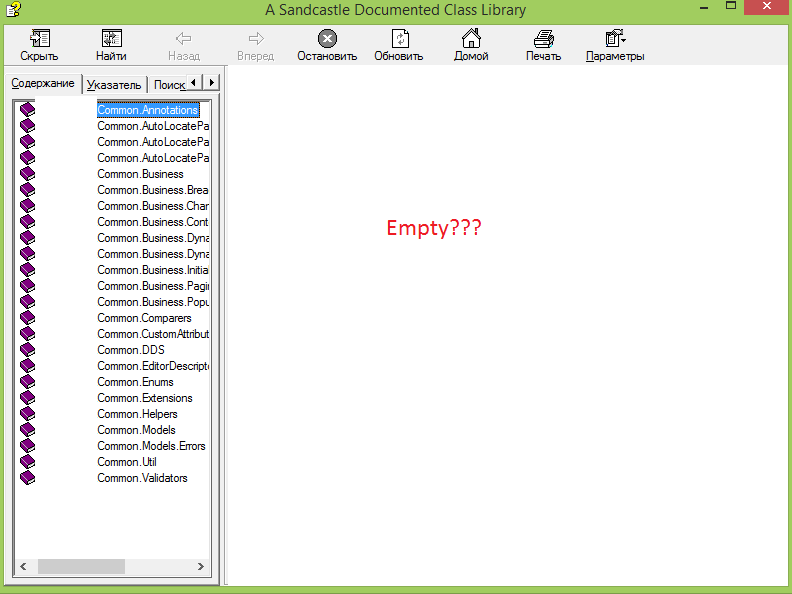Open the Common.Business.Cont namespace entry
This screenshot has height=594, width=792.
tap(153, 222)
